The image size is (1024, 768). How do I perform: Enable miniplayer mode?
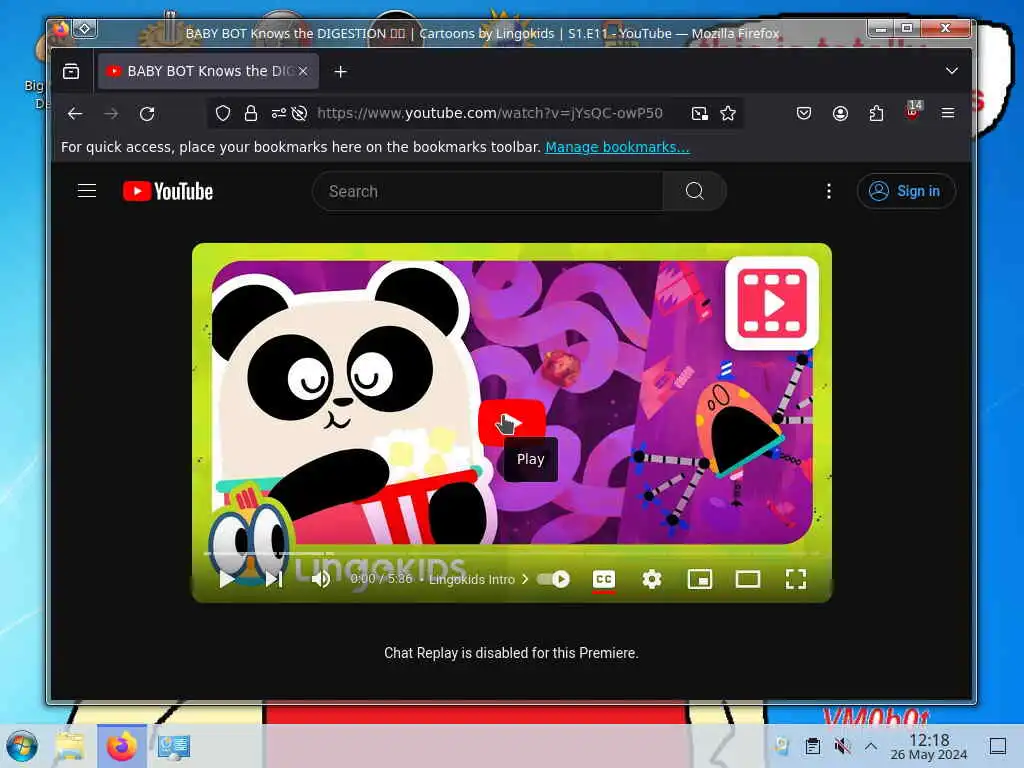tap(699, 579)
